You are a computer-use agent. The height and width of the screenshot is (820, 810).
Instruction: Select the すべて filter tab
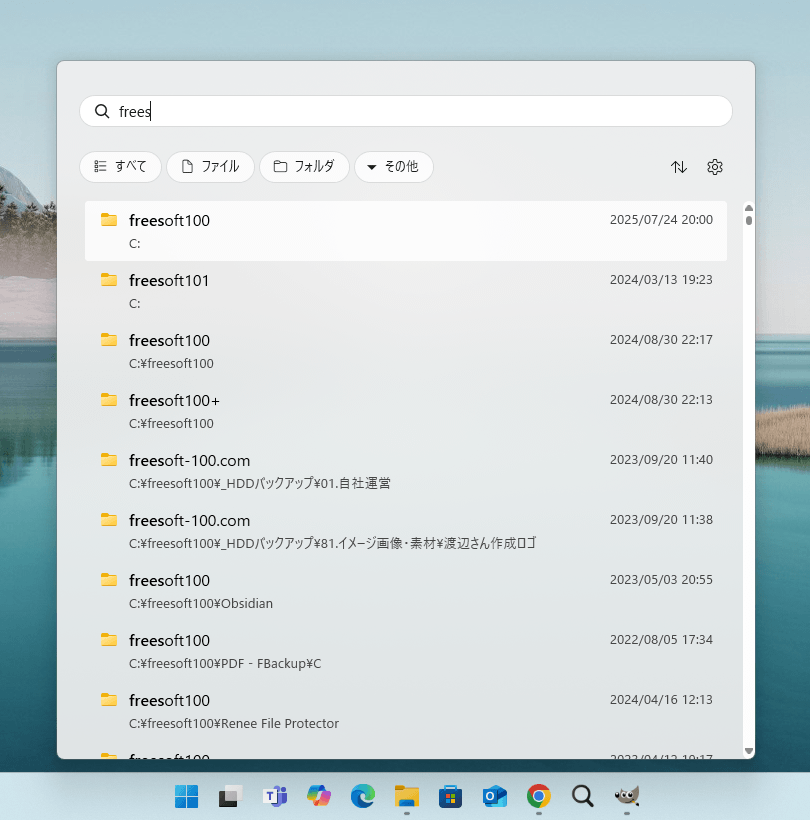pos(120,167)
